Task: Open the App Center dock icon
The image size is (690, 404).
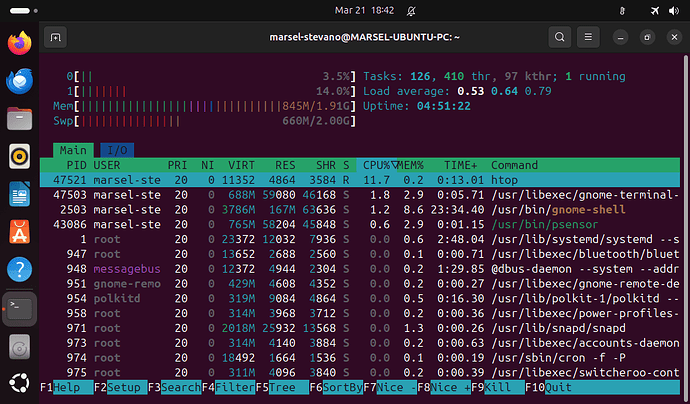Action: click(x=18, y=232)
